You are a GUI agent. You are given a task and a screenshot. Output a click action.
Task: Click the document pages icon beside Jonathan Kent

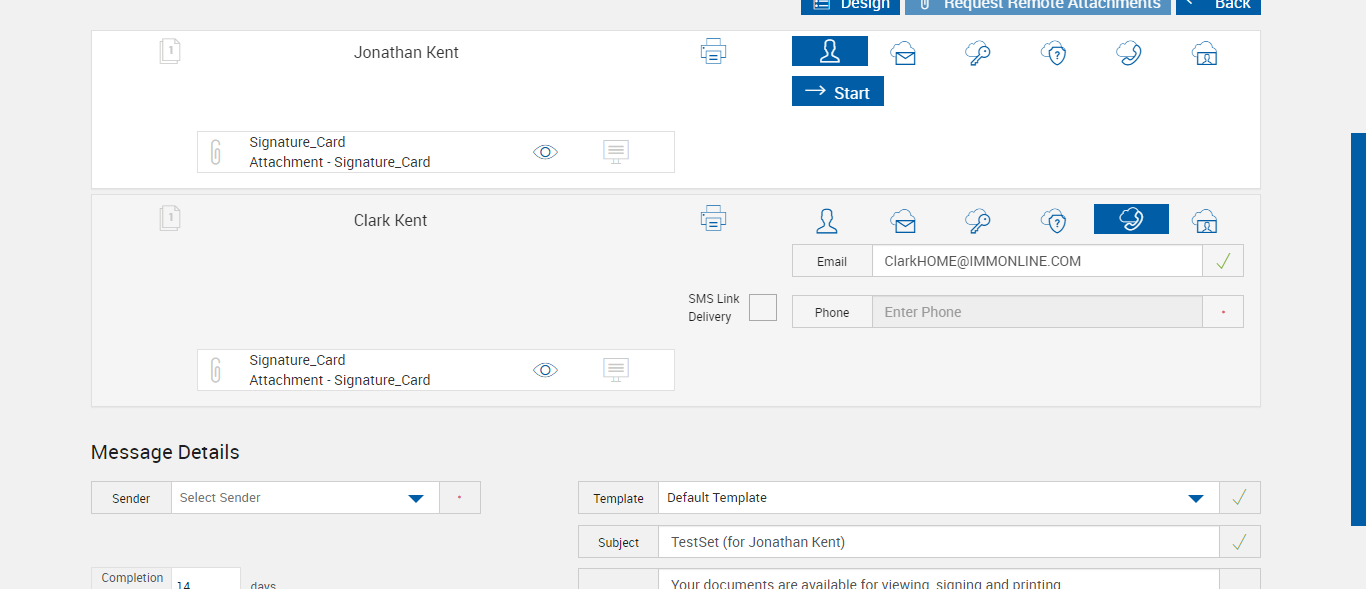(170, 51)
